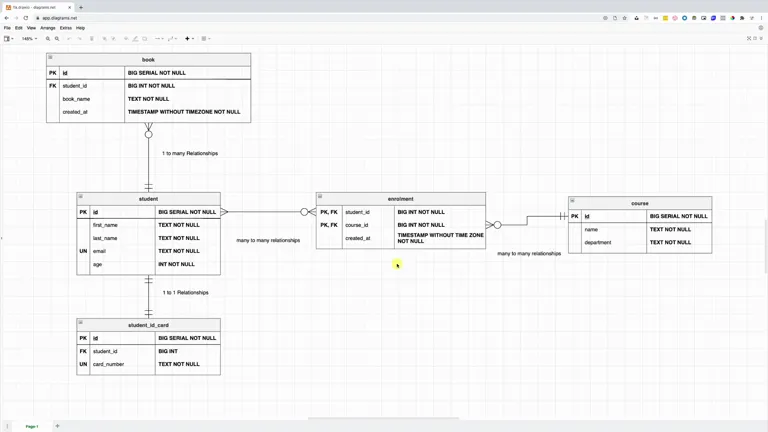The height and width of the screenshot is (432, 768).
Task: Click the zoom out magnifier icon
Action: pos(57,39)
